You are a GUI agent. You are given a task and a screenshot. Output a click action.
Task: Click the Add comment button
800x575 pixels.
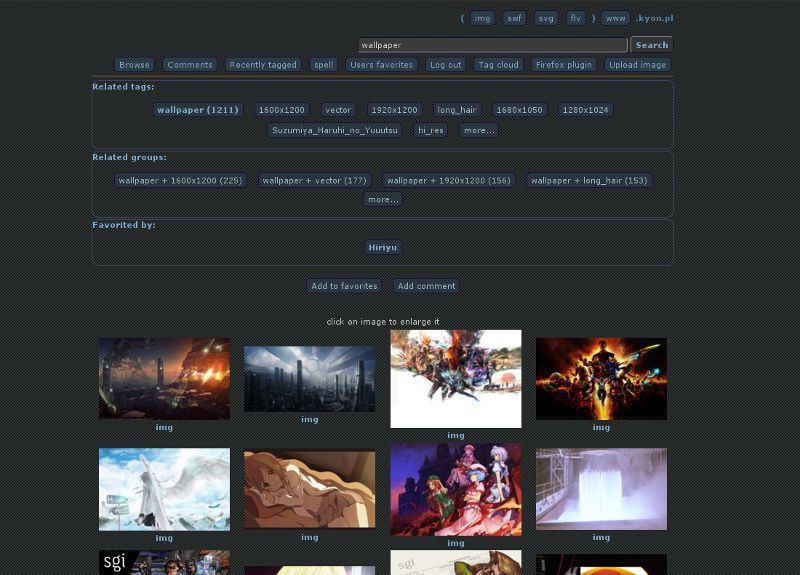click(427, 286)
